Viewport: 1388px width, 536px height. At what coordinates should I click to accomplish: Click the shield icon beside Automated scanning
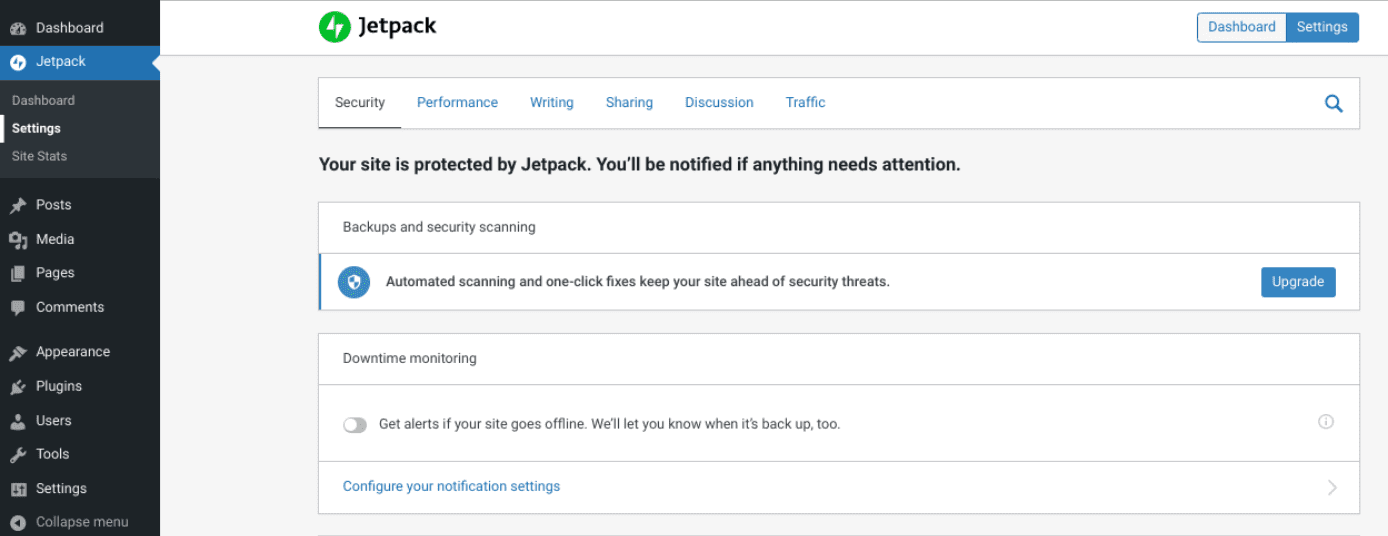click(354, 282)
